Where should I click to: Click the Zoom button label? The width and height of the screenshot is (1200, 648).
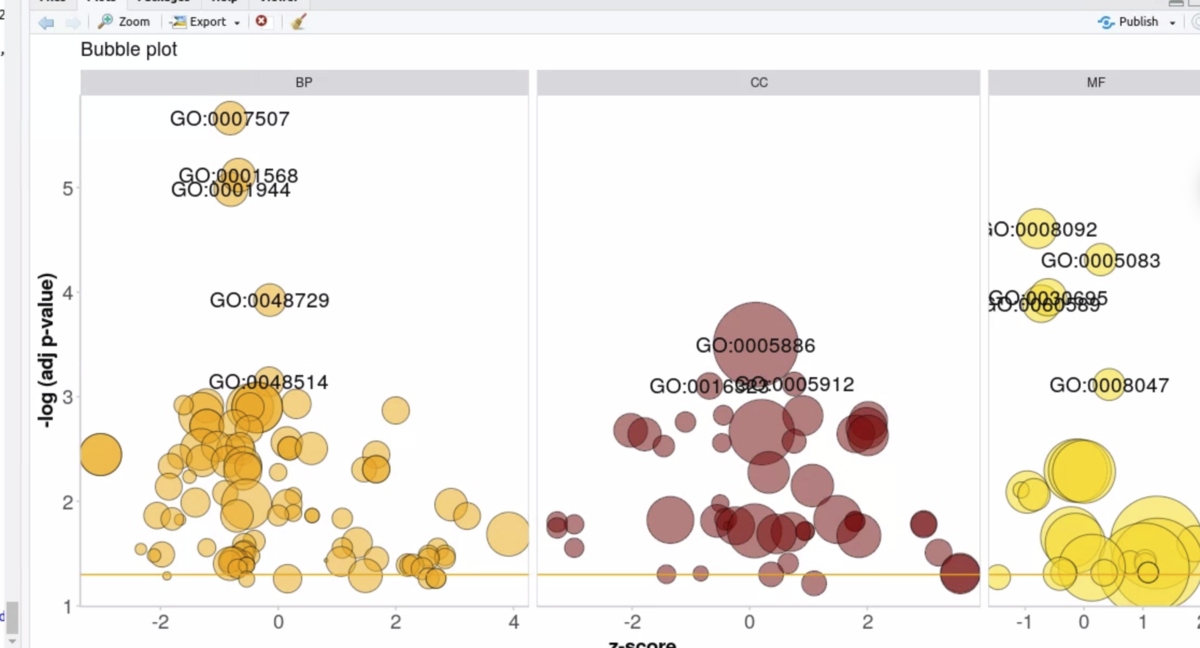pyautogui.click(x=134, y=21)
